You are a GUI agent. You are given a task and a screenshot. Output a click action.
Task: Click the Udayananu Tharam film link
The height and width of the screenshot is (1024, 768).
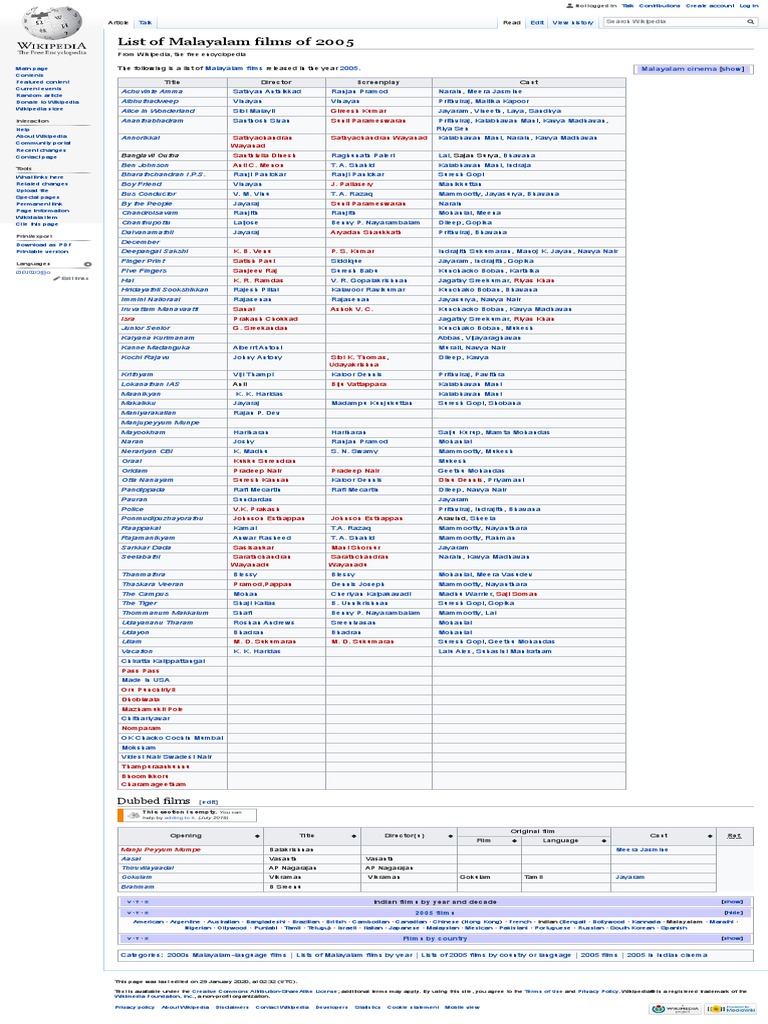pos(157,623)
